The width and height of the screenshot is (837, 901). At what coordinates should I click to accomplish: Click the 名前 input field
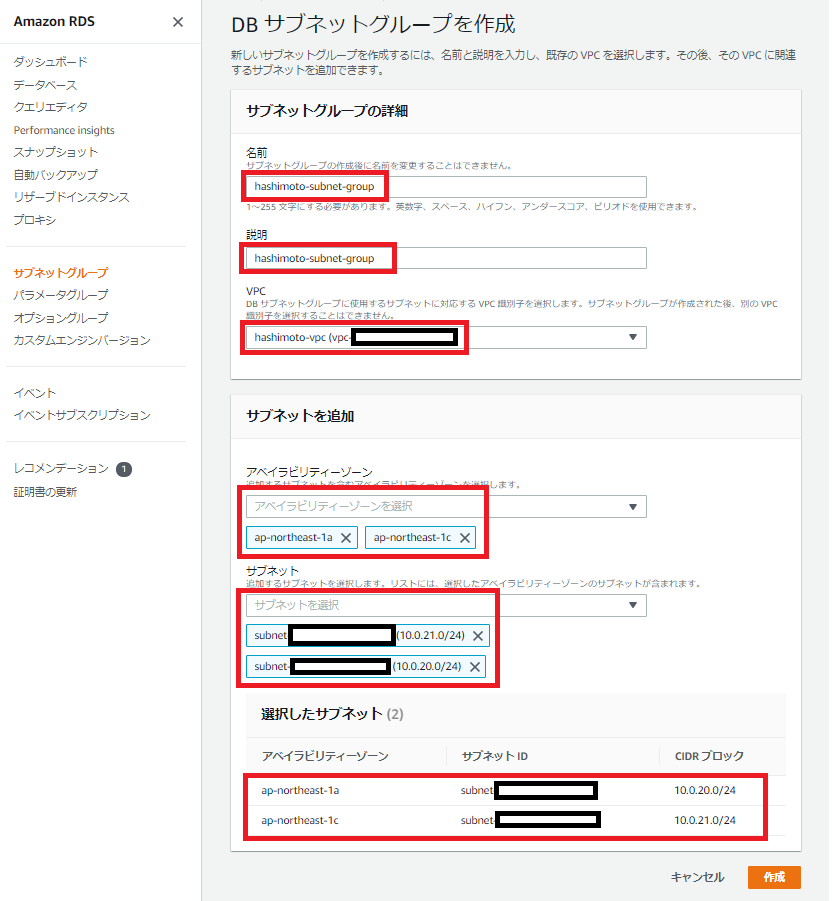446,187
